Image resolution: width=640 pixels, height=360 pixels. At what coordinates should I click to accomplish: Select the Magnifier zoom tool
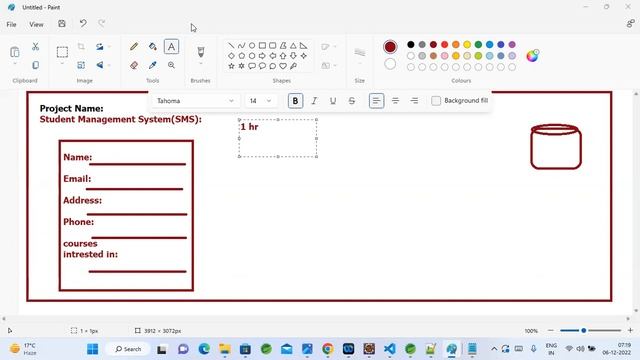(171, 65)
